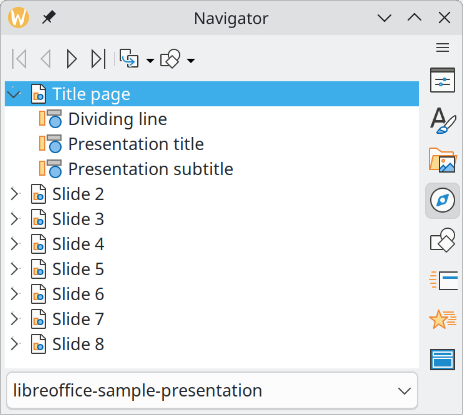Viewport: 463px width, 415px height.
Task: Open the Animation star deck
Action: [442, 319]
